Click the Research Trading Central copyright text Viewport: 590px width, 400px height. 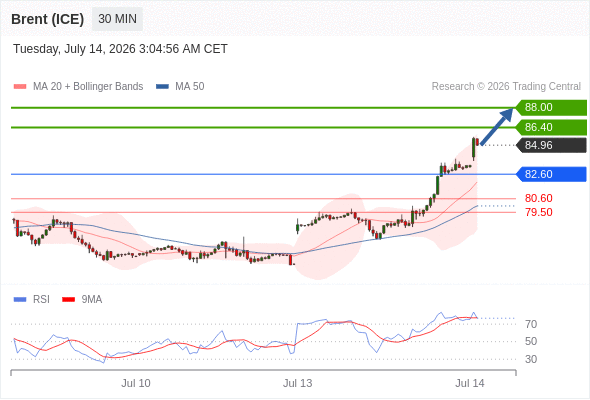tap(506, 87)
